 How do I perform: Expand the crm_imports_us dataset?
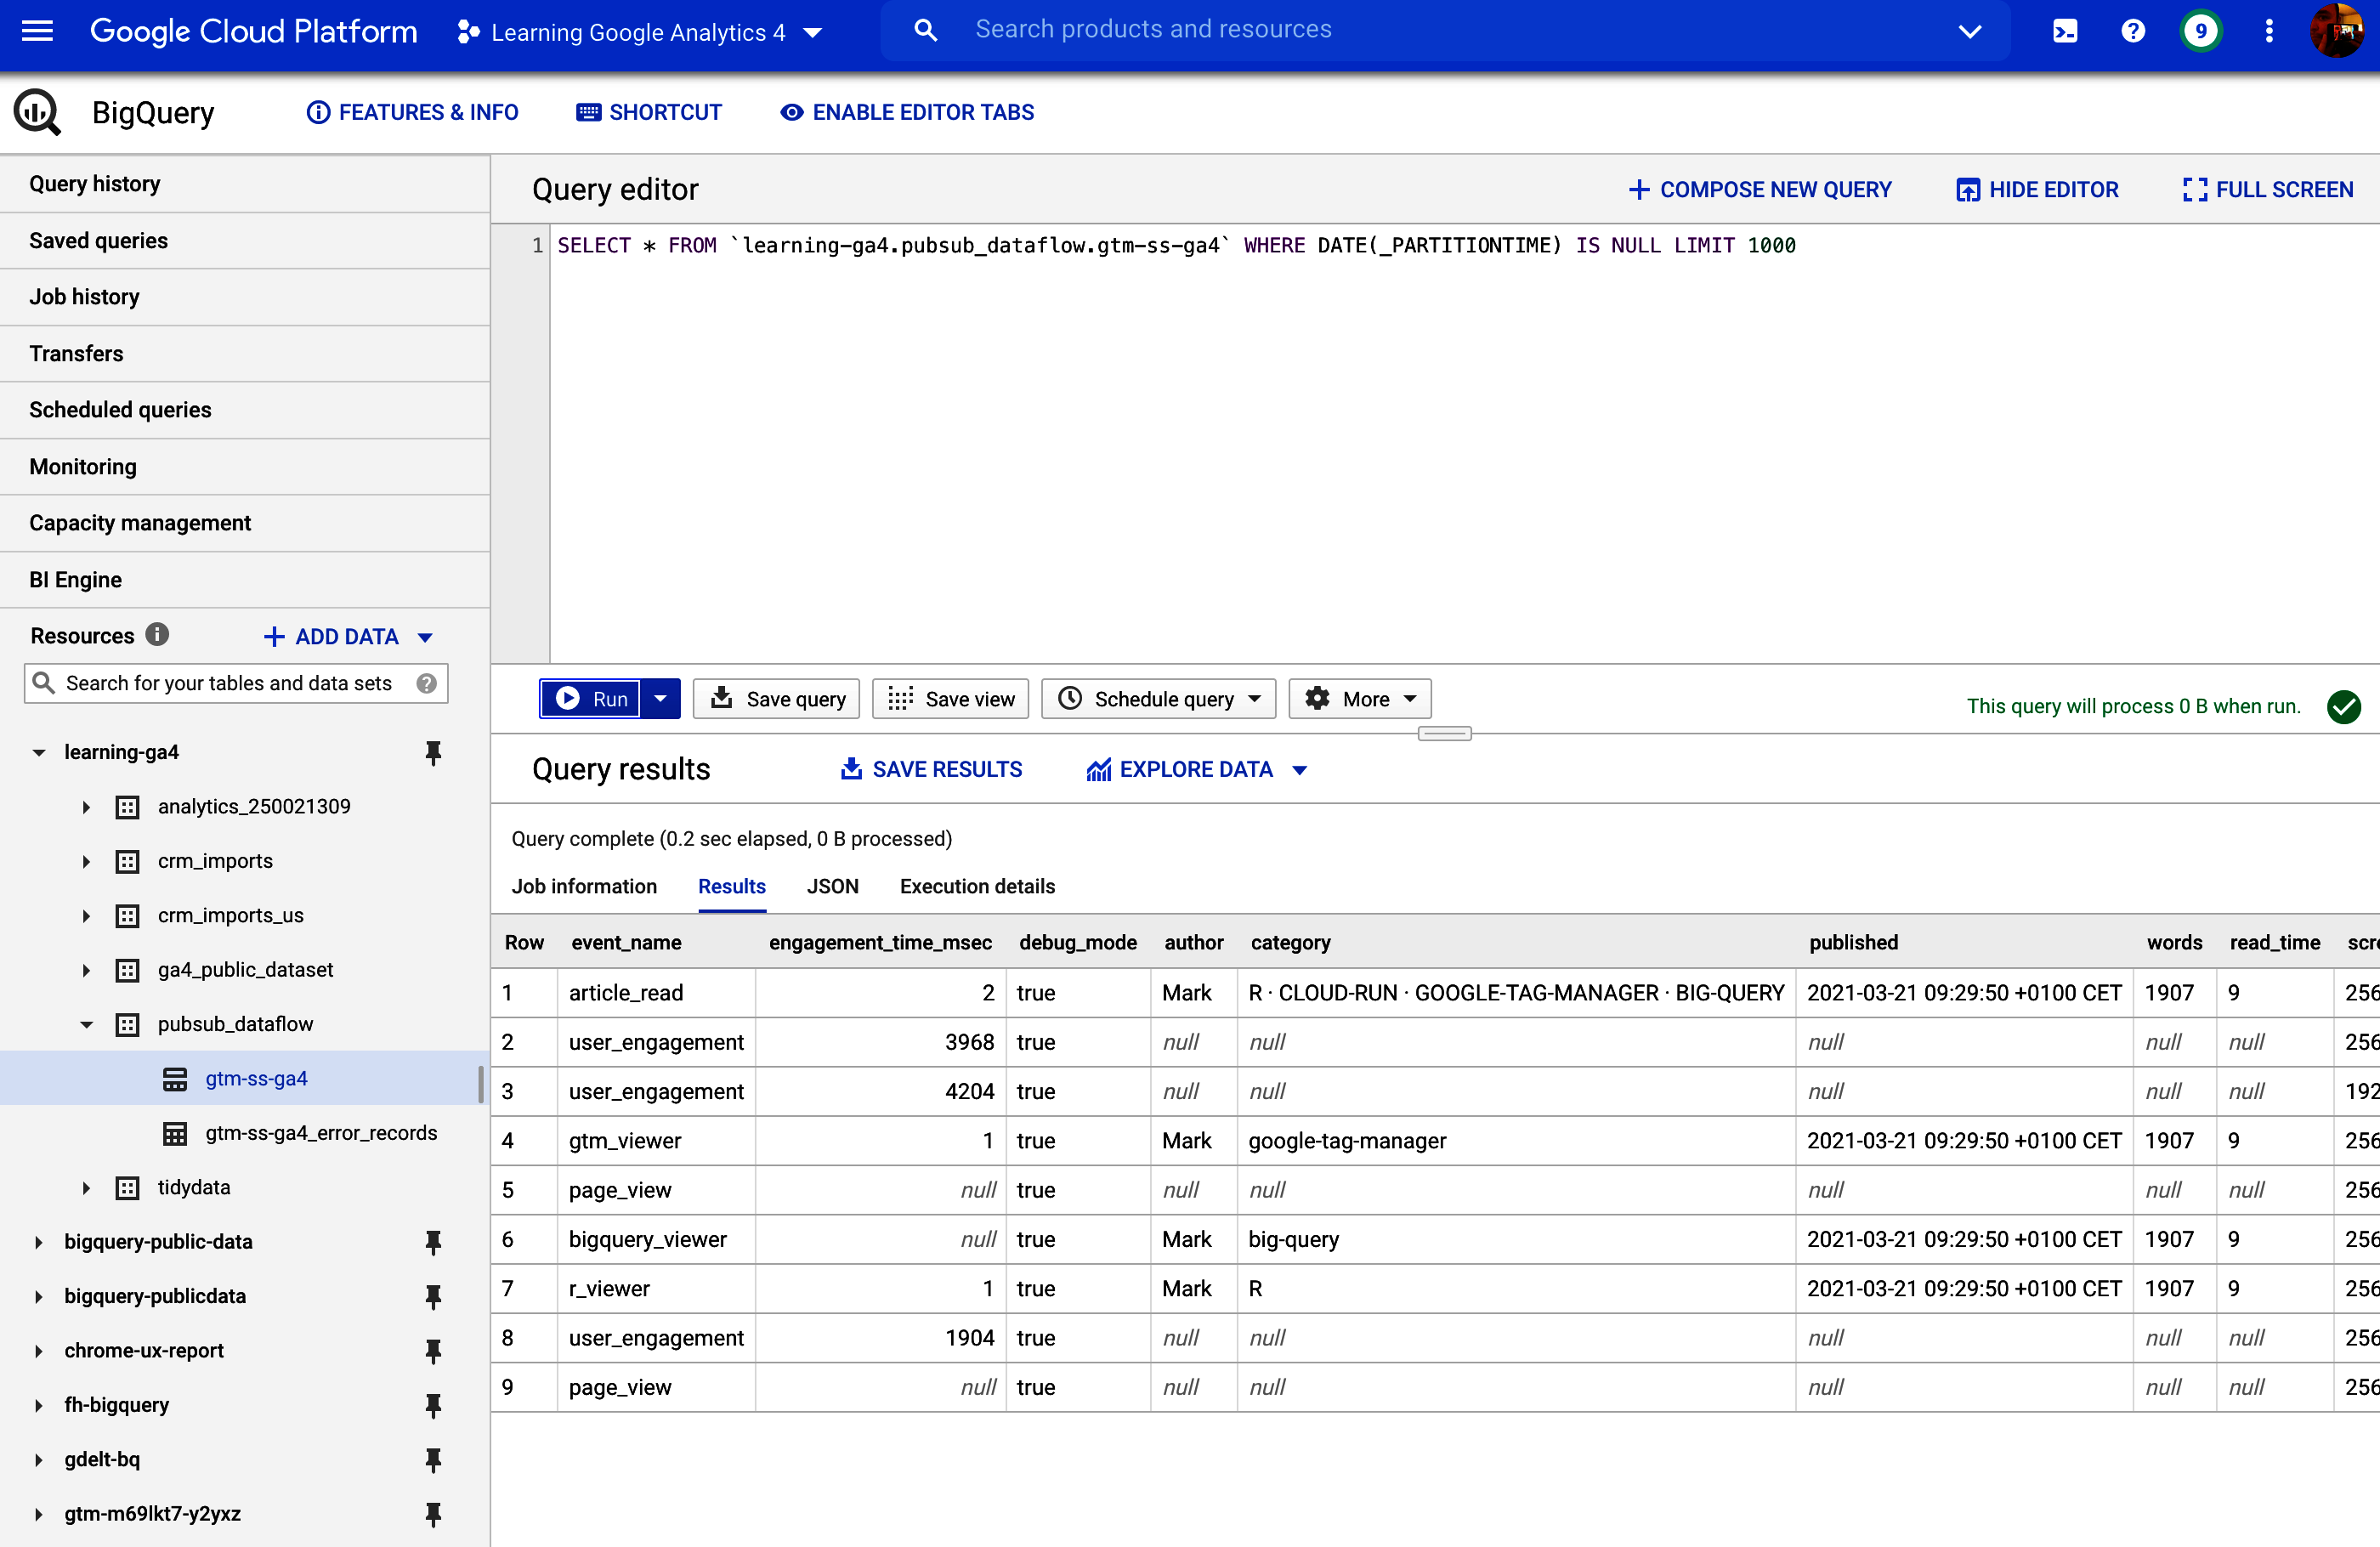click(x=87, y=916)
